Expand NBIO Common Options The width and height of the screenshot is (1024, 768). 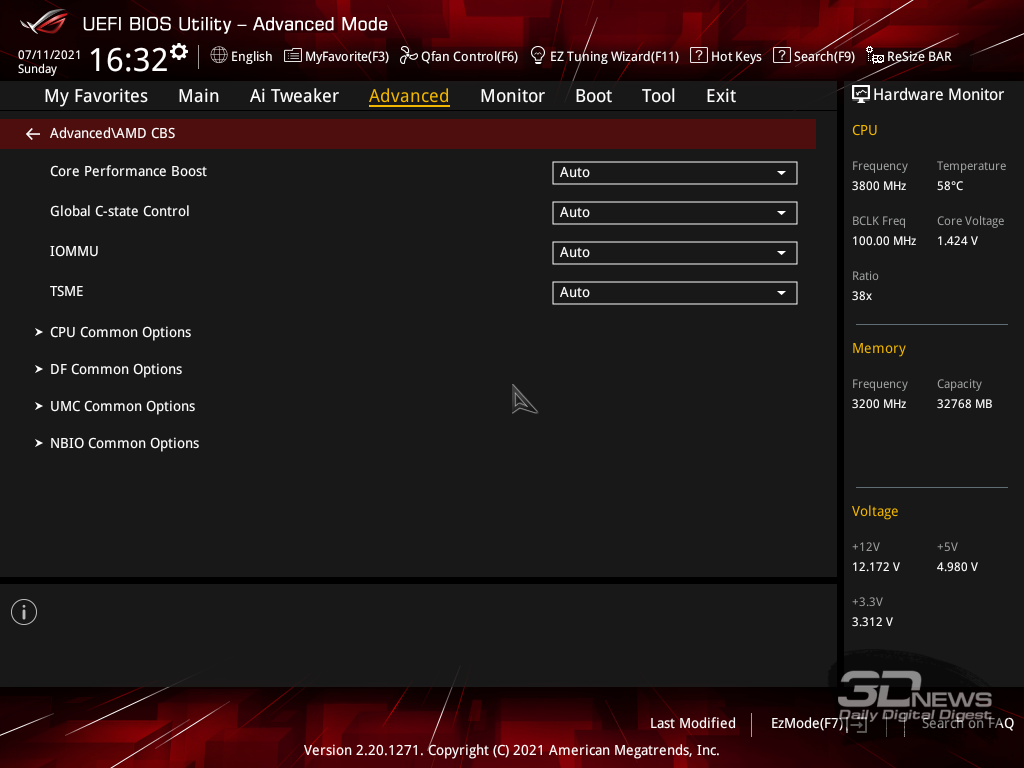click(x=124, y=443)
